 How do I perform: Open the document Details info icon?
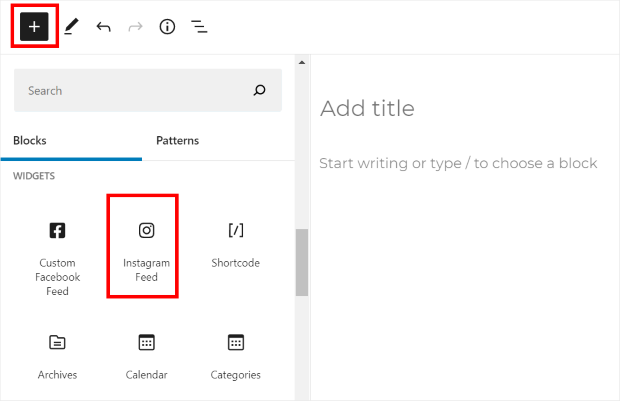point(167,27)
